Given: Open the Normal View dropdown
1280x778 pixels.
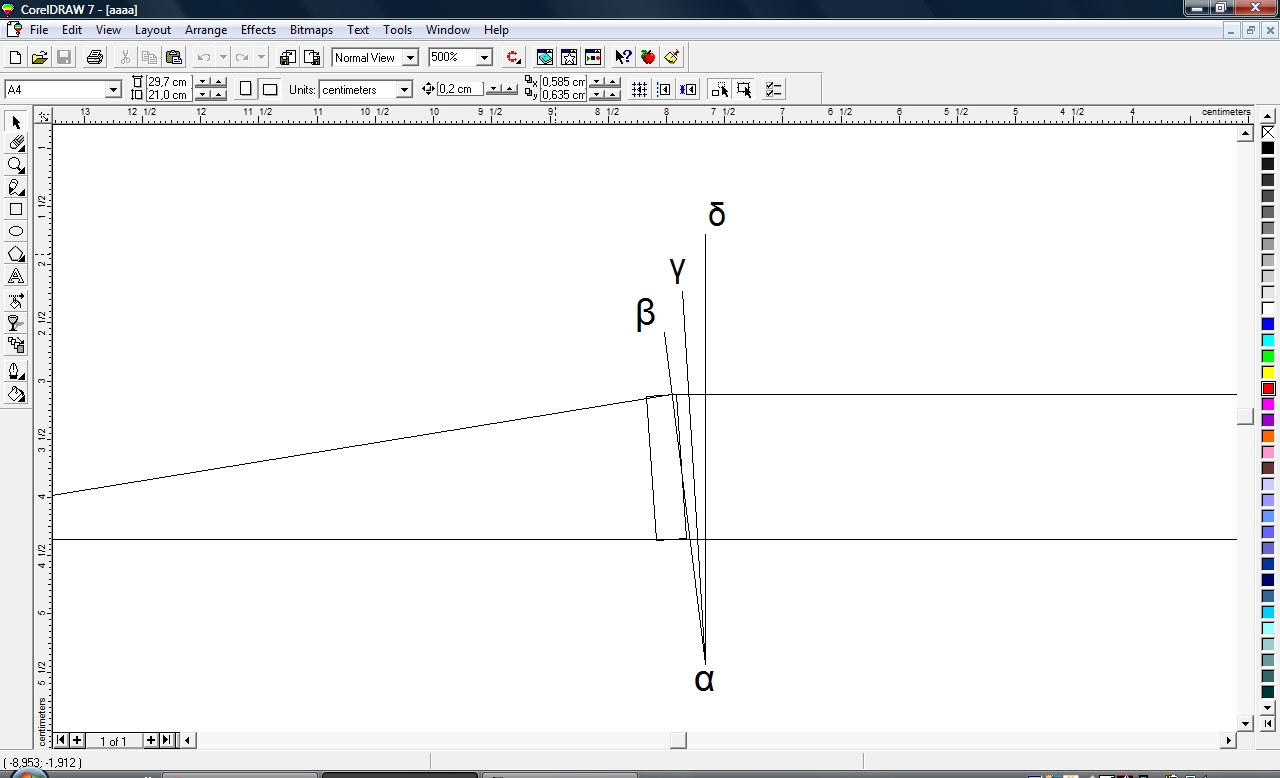Looking at the screenshot, I should coord(410,58).
